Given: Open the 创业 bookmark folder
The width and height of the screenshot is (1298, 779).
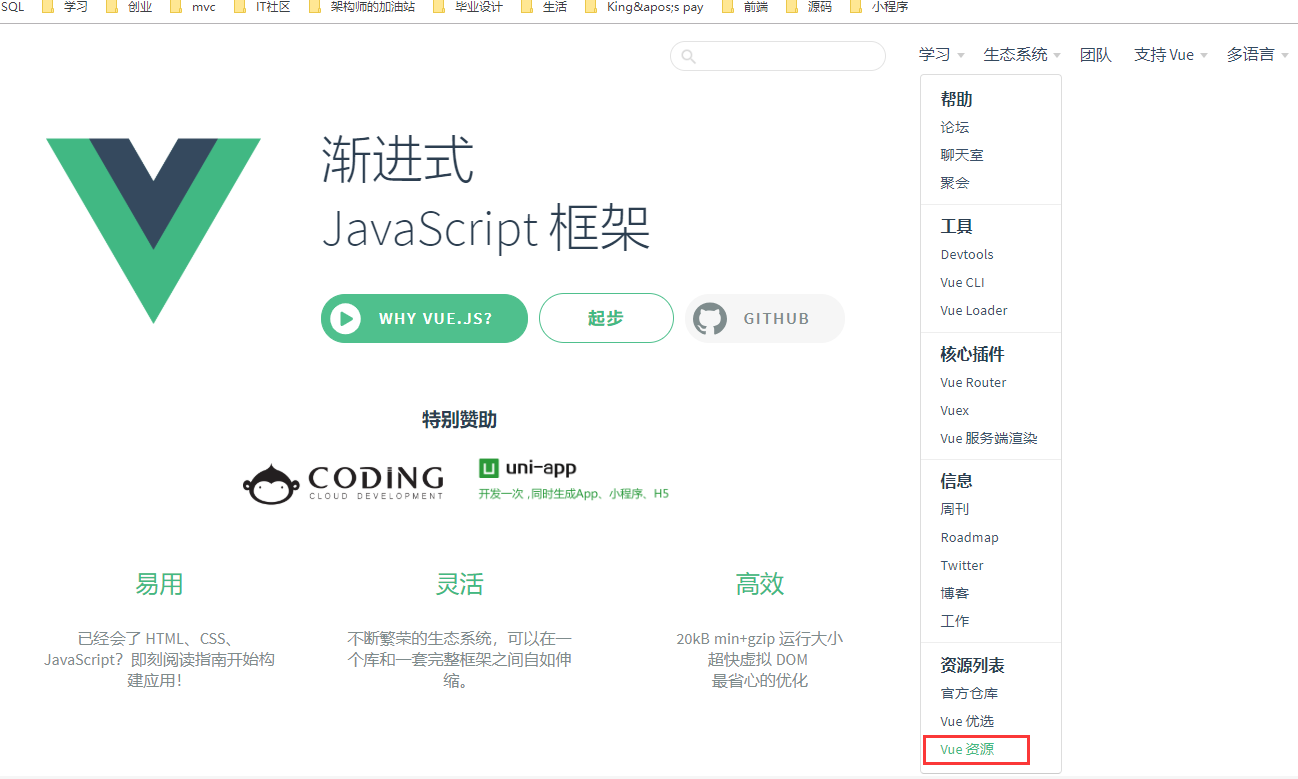Looking at the screenshot, I should [x=129, y=7].
